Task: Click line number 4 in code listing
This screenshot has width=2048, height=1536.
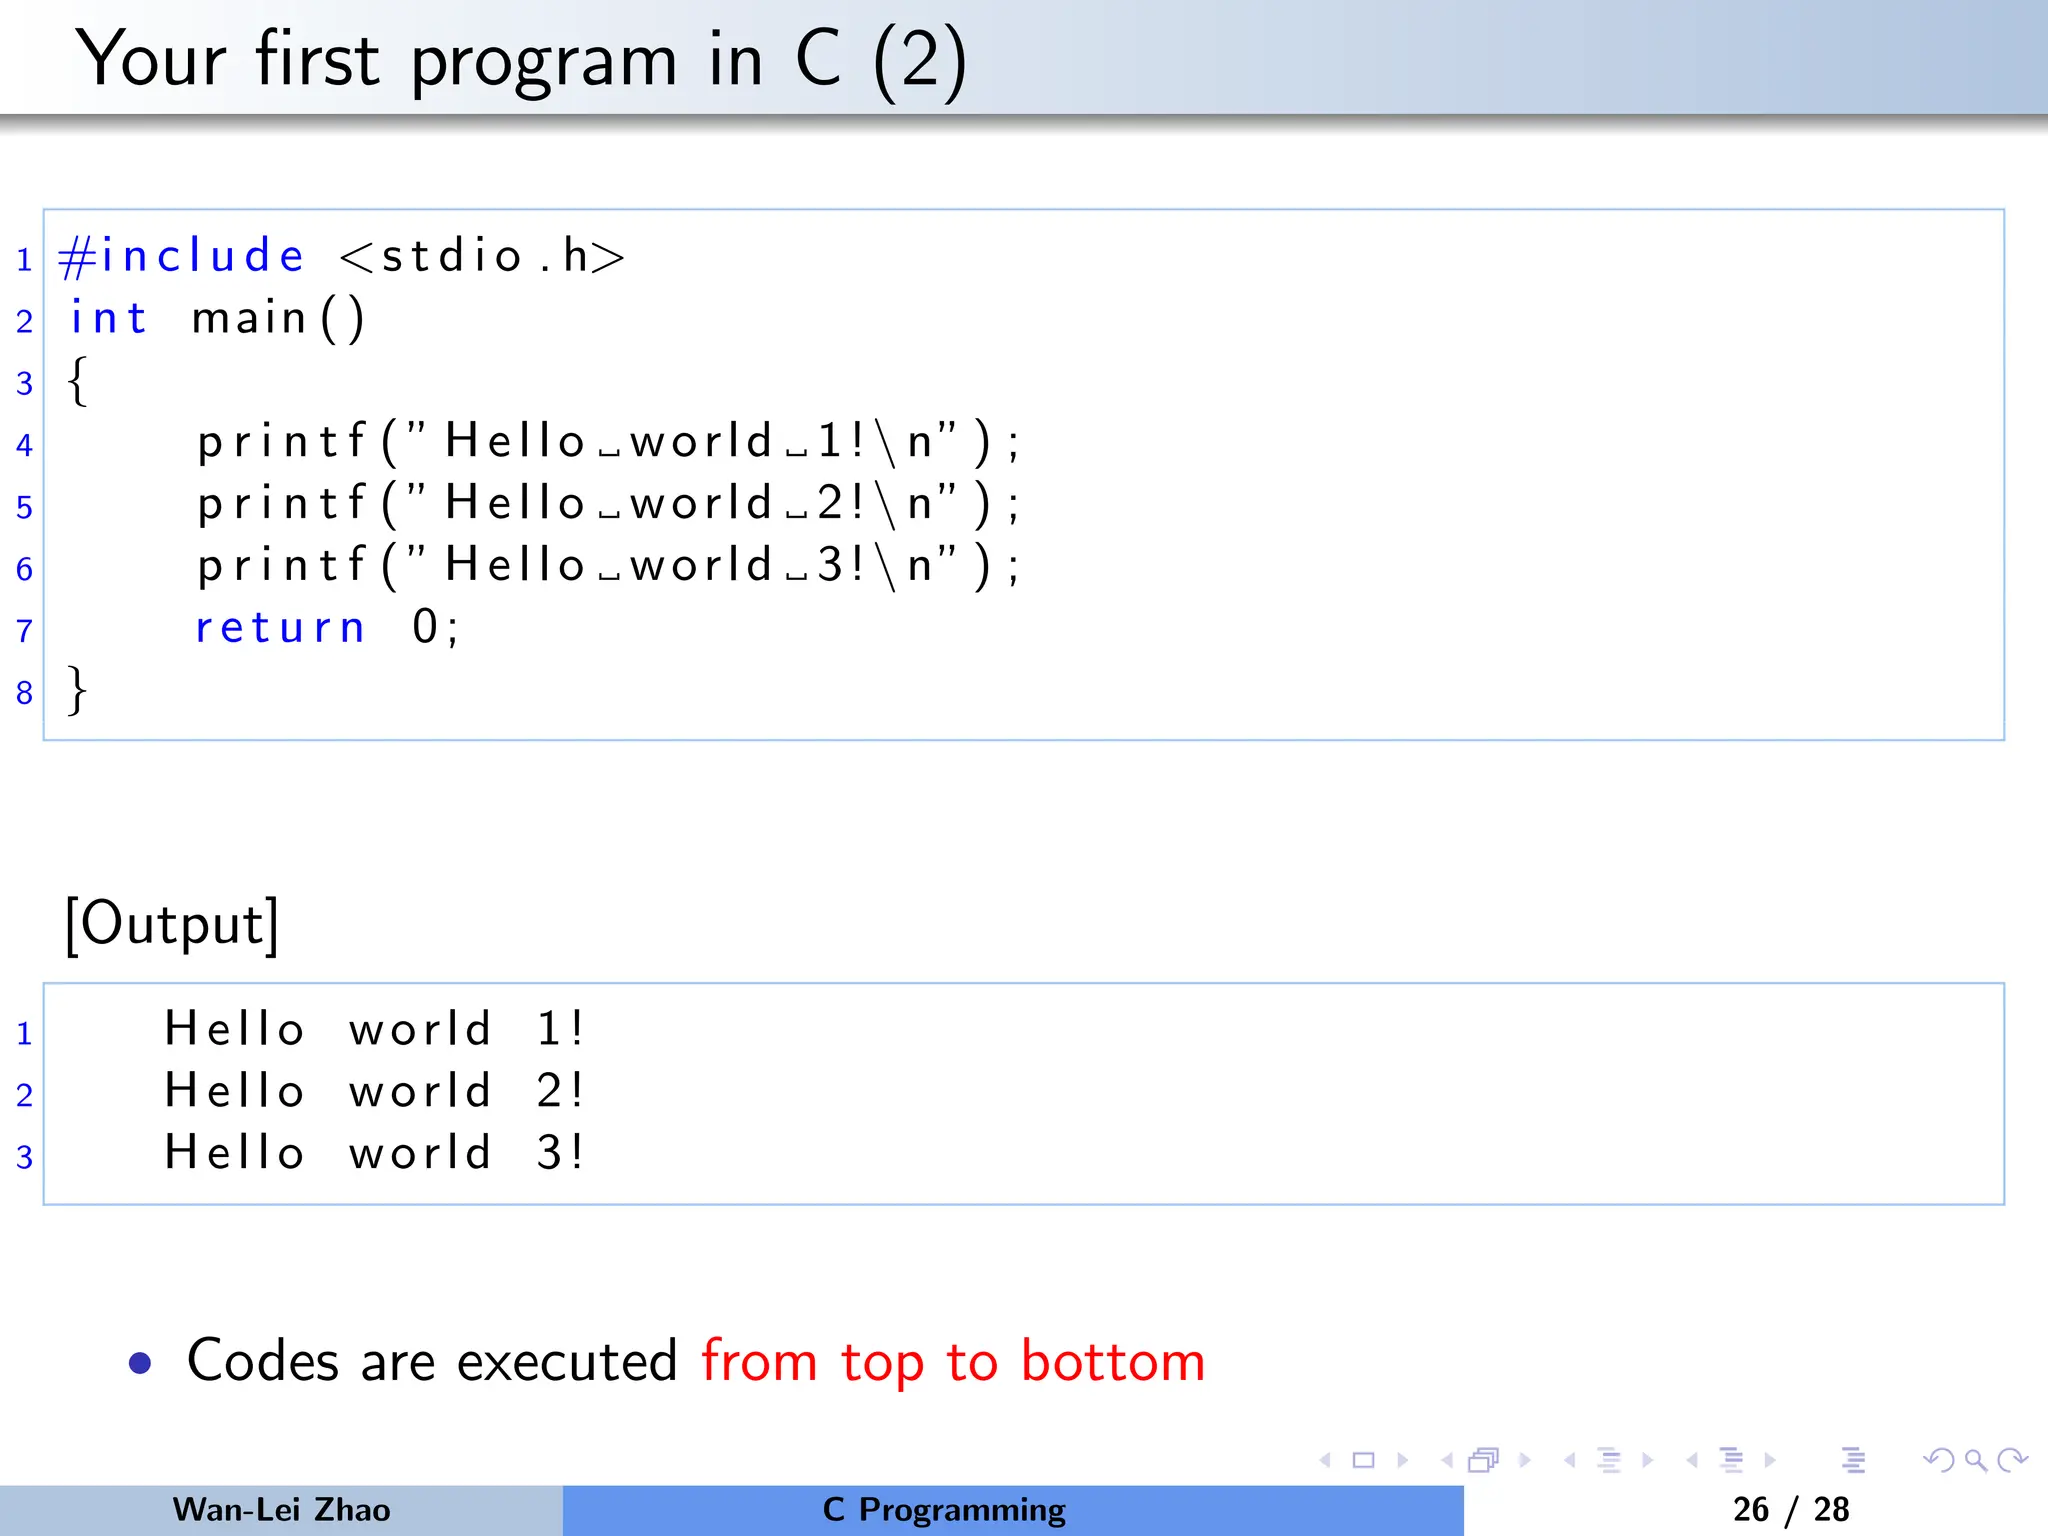Action: [x=25, y=445]
